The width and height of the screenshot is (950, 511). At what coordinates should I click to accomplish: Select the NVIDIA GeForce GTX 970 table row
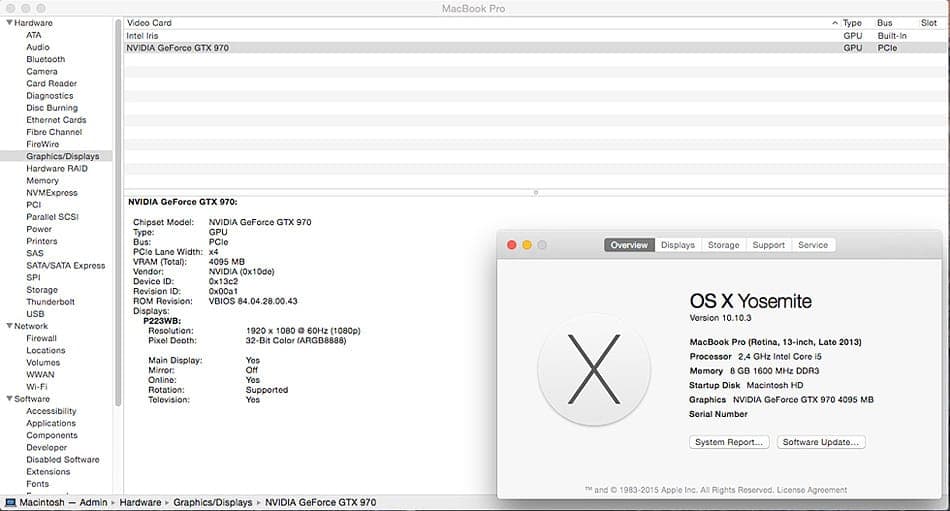pyautogui.click(x=536, y=48)
